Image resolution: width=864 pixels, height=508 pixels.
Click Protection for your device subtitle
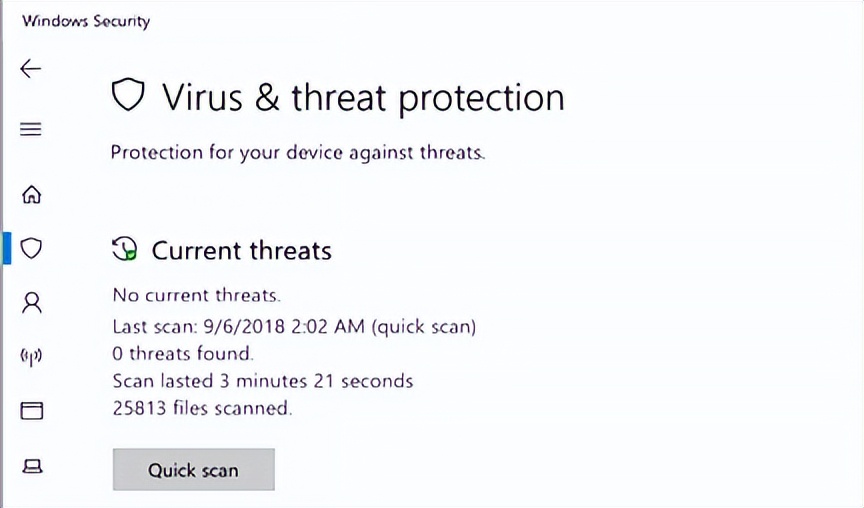(x=298, y=153)
